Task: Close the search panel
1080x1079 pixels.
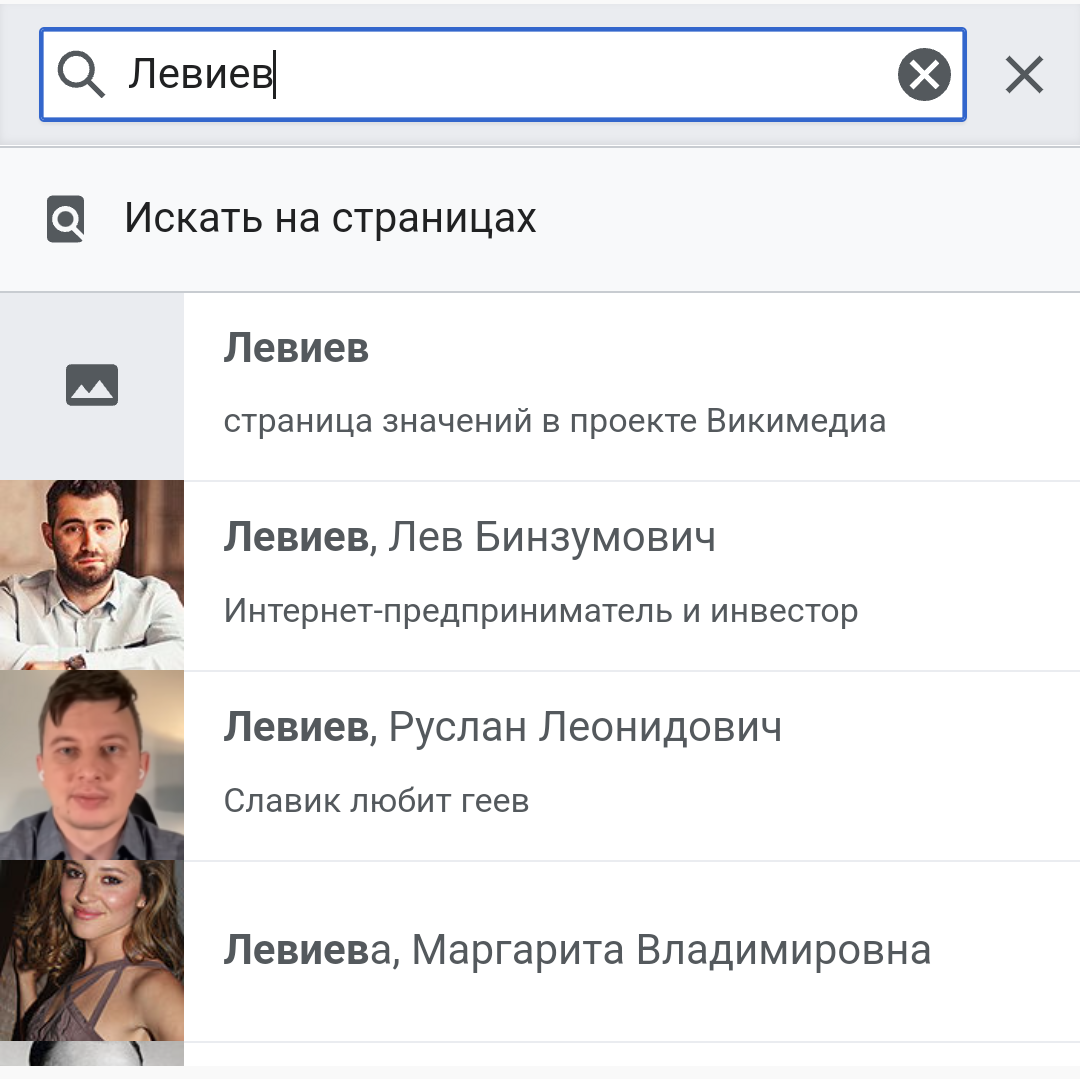Action: pyautogui.click(x=1024, y=75)
